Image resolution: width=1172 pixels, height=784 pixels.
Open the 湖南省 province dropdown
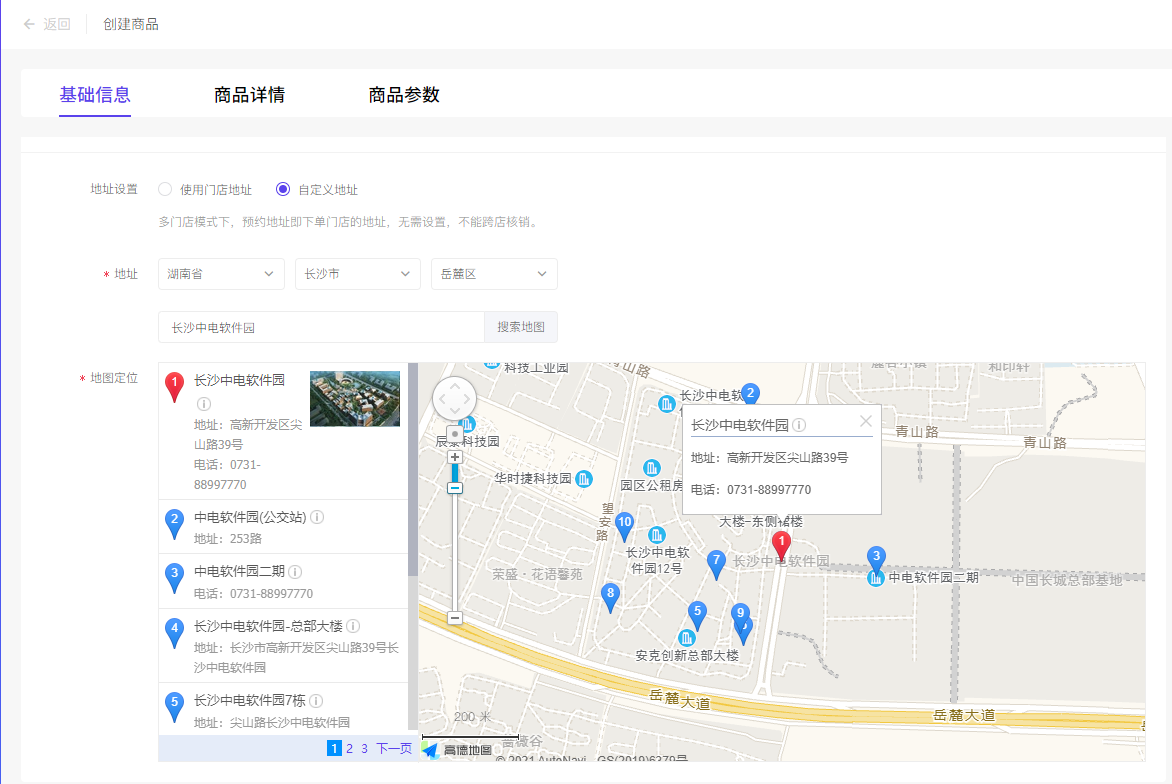coord(221,274)
